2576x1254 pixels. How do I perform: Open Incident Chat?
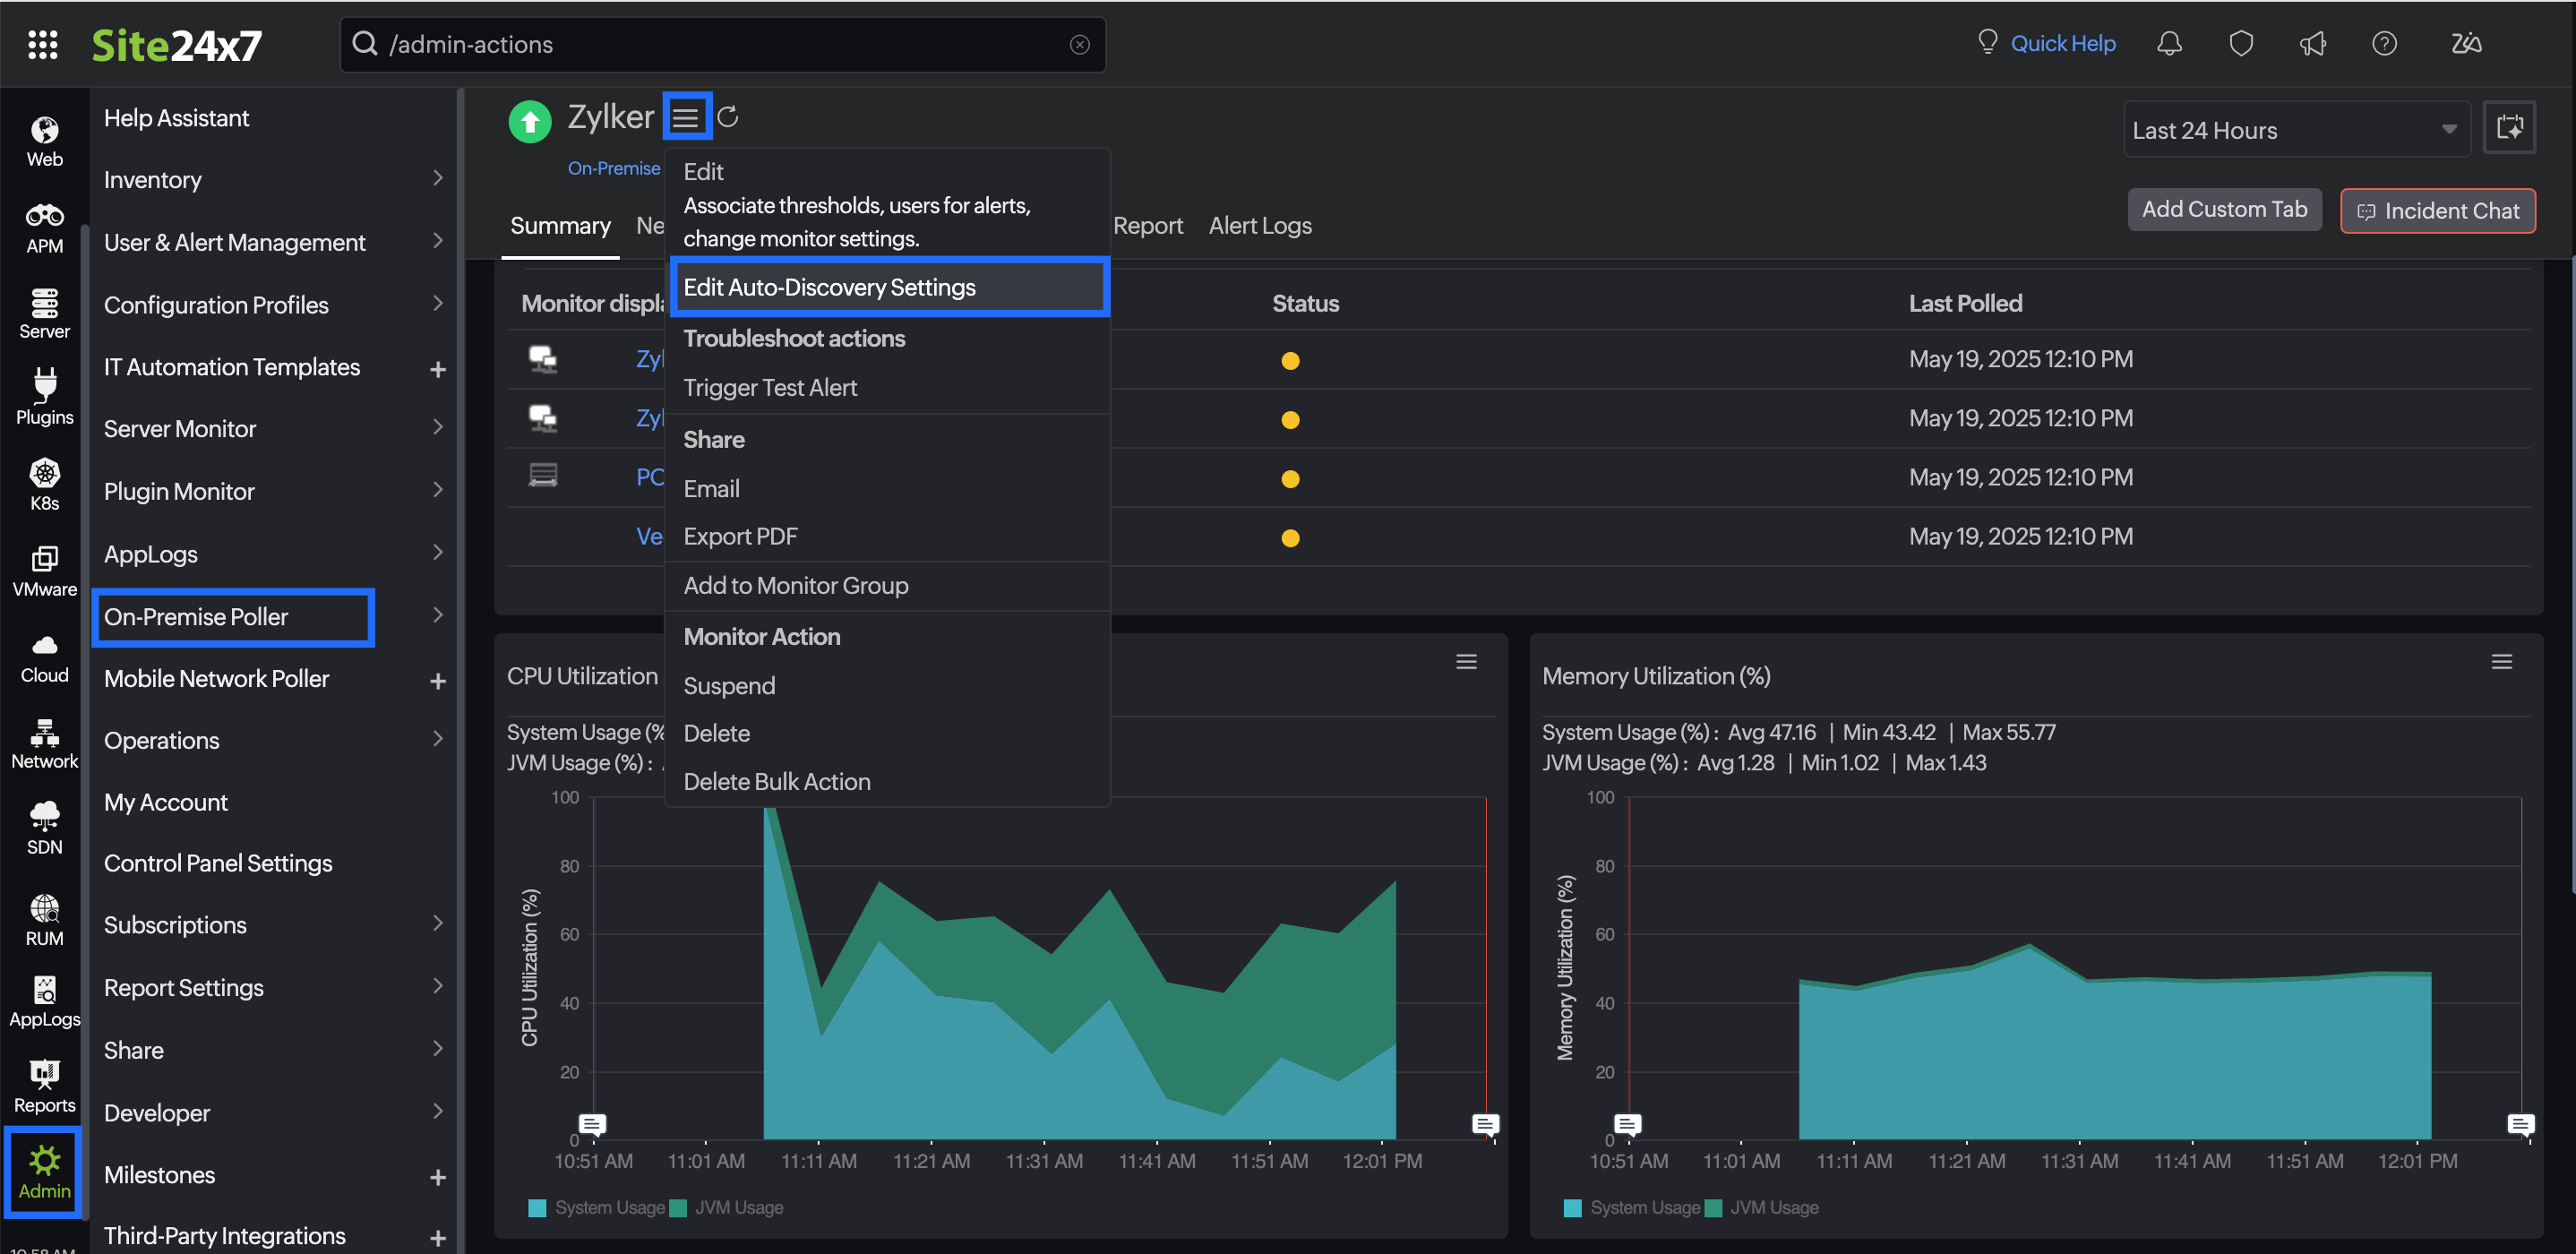point(2437,210)
